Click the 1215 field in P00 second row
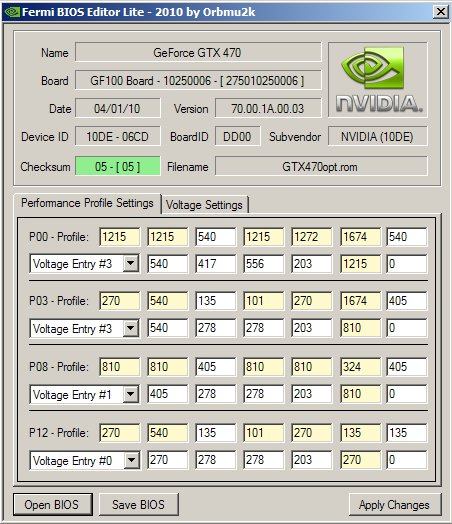Viewport: 452px width, 524px height. 360,264
